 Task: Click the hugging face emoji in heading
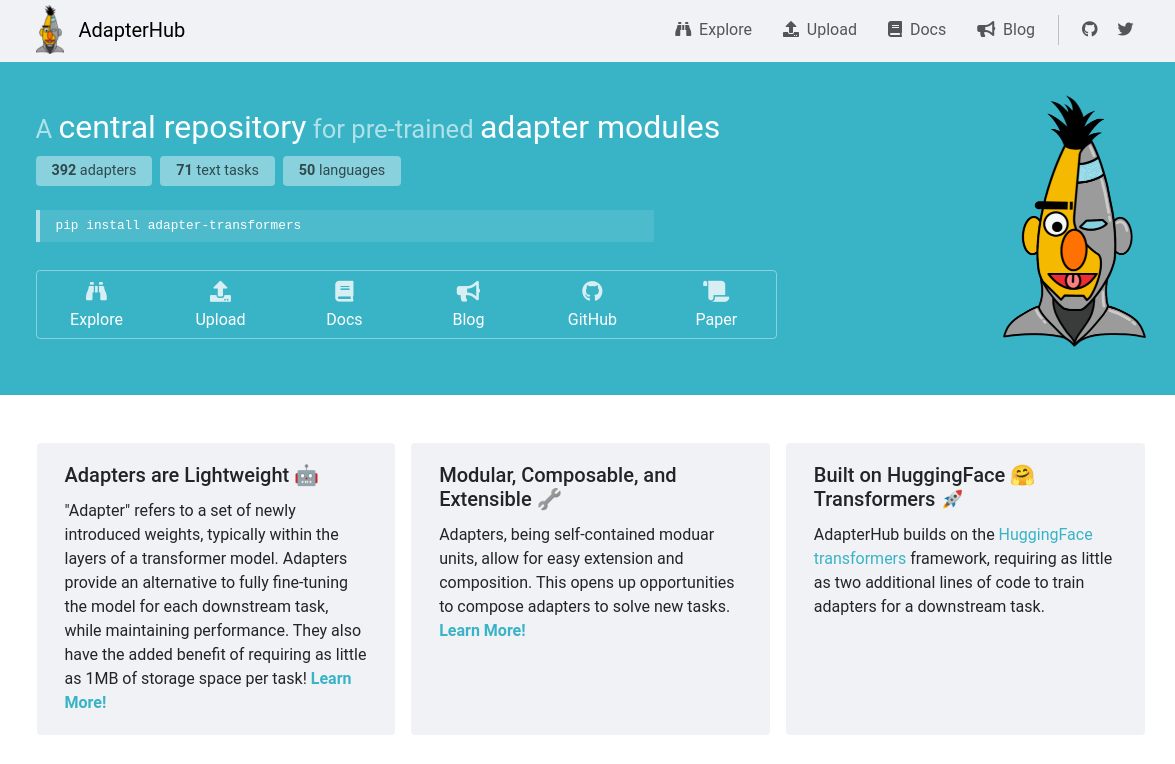(1022, 476)
